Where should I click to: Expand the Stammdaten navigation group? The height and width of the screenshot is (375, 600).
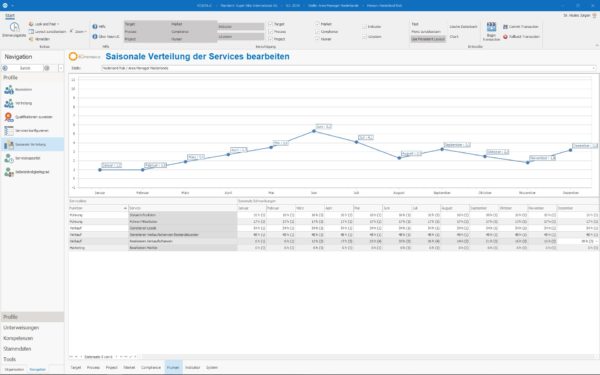coord(32,349)
